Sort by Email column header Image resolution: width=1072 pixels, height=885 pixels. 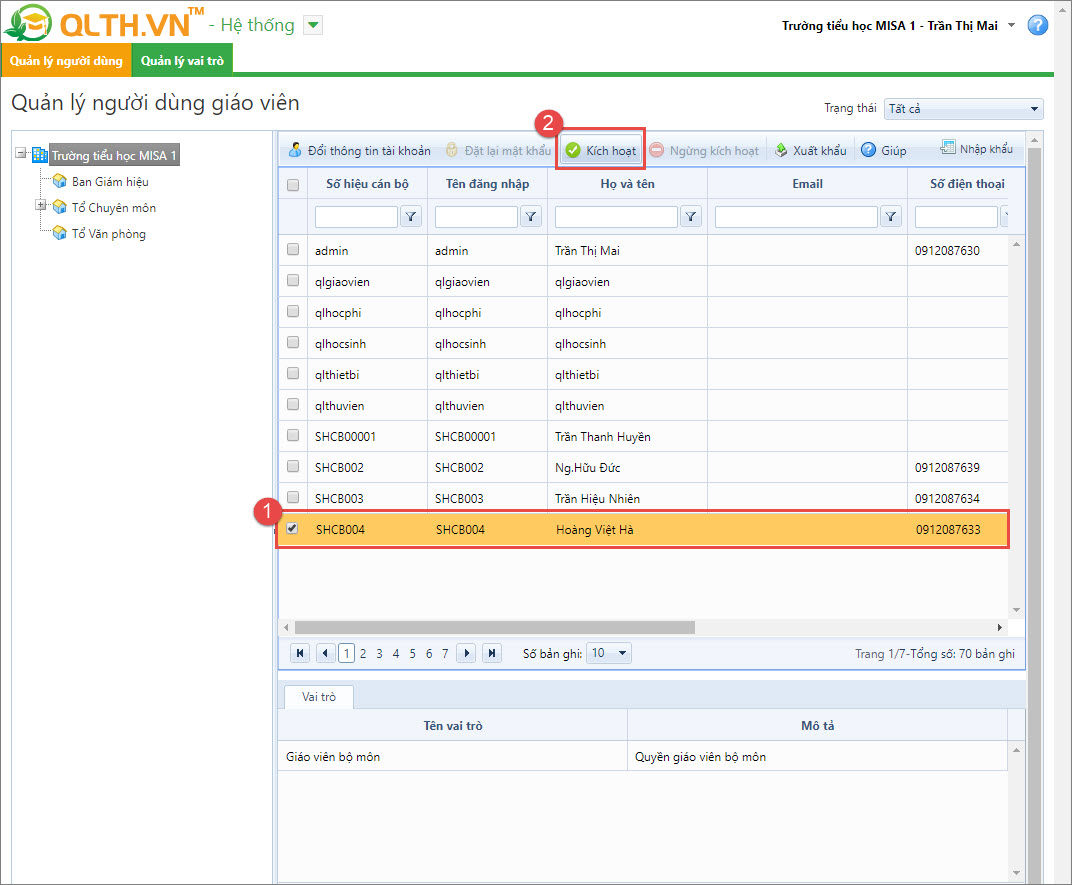click(807, 184)
